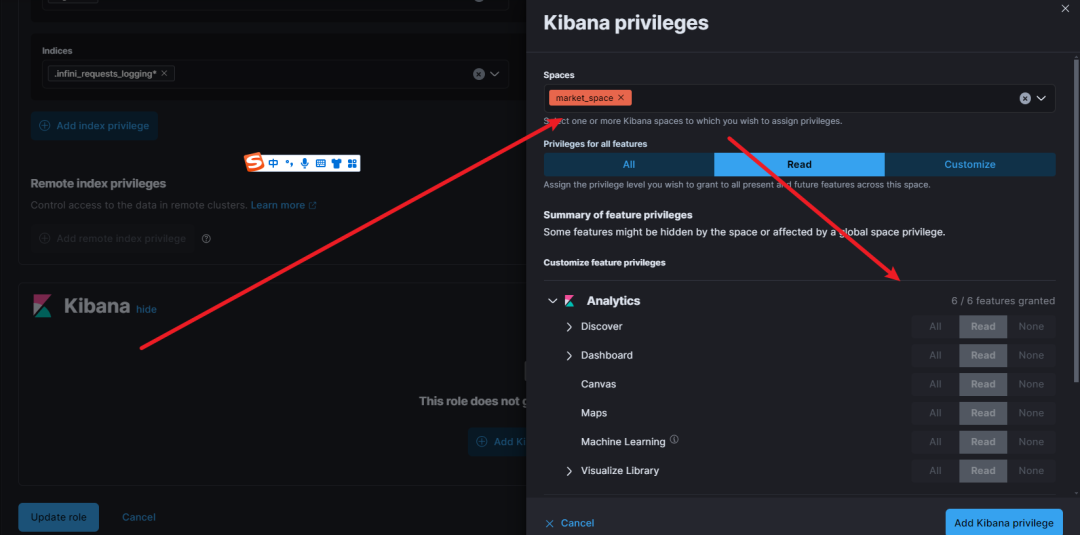
Task: Open the IME skin shirt icon
Action: 336,163
